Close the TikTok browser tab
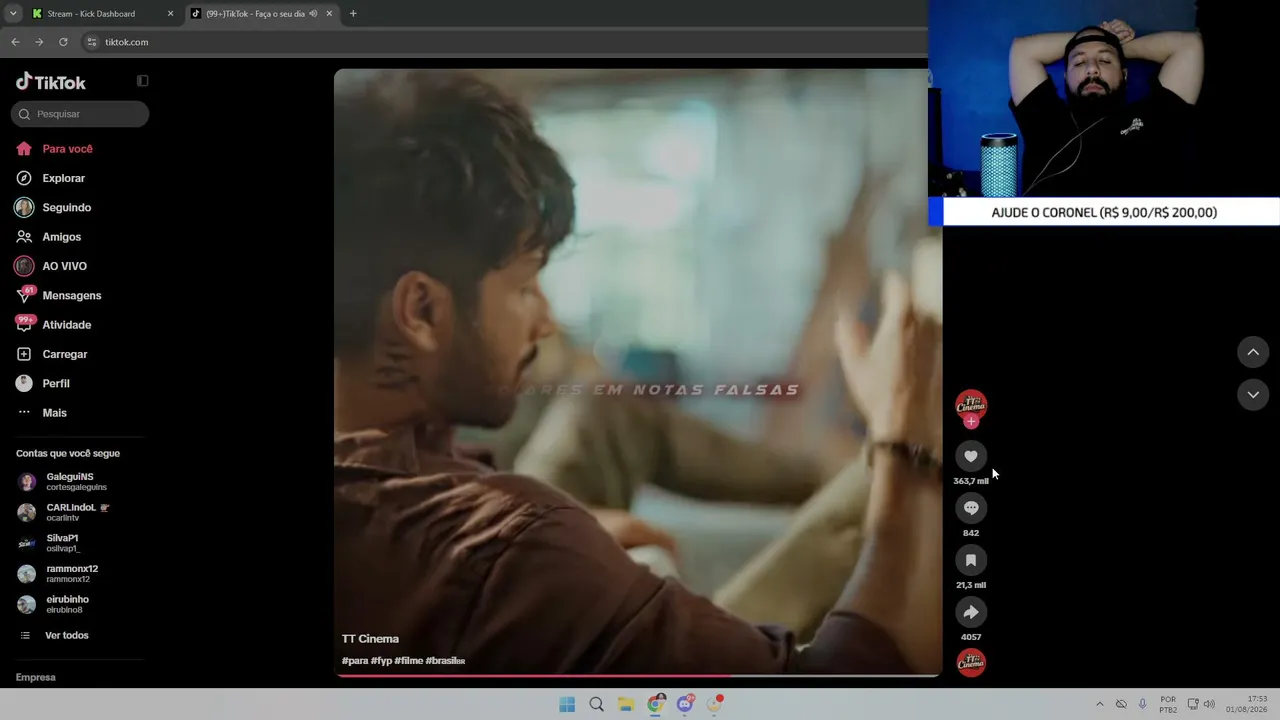Image resolution: width=1280 pixels, height=720 pixels. click(x=329, y=14)
